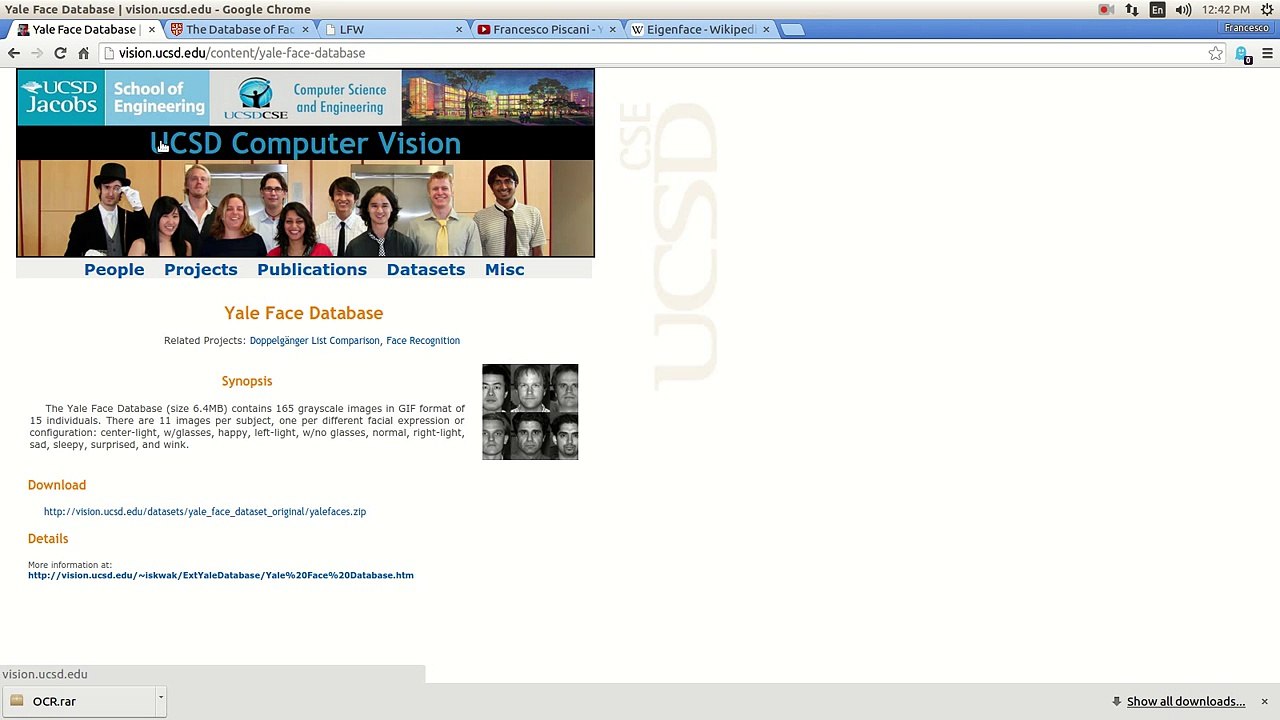Click the Details section heading
The height and width of the screenshot is (720, 1280).
coord(48,539)
